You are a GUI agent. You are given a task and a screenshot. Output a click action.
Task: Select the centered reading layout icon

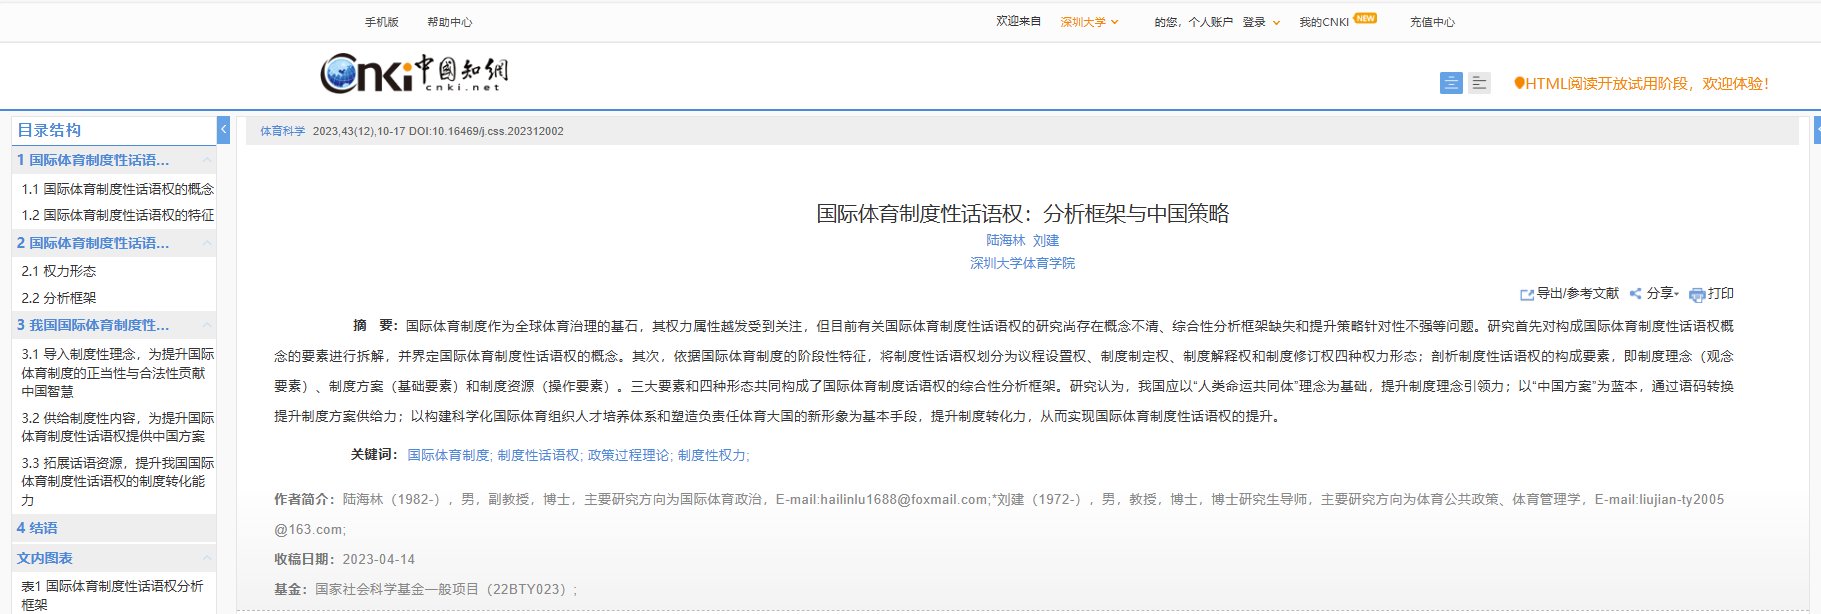pos(1450,83)
